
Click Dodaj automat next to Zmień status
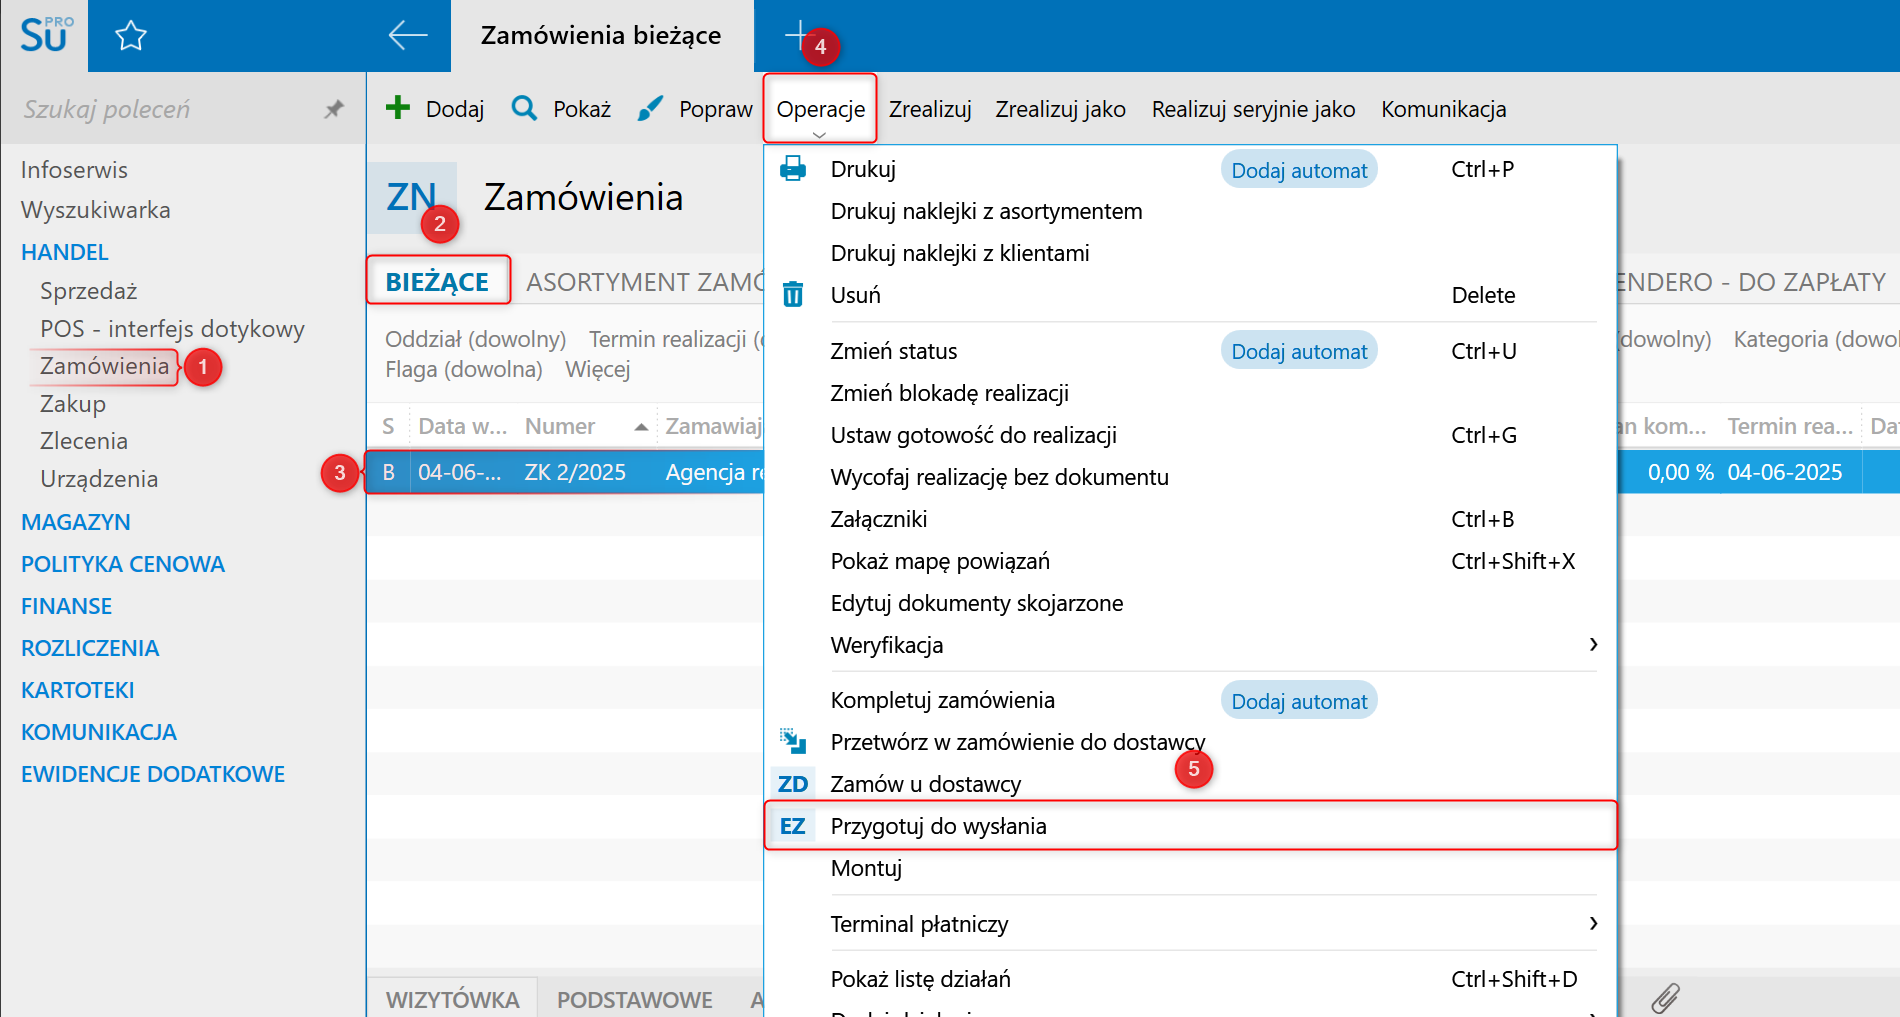tap(1298, 352)
